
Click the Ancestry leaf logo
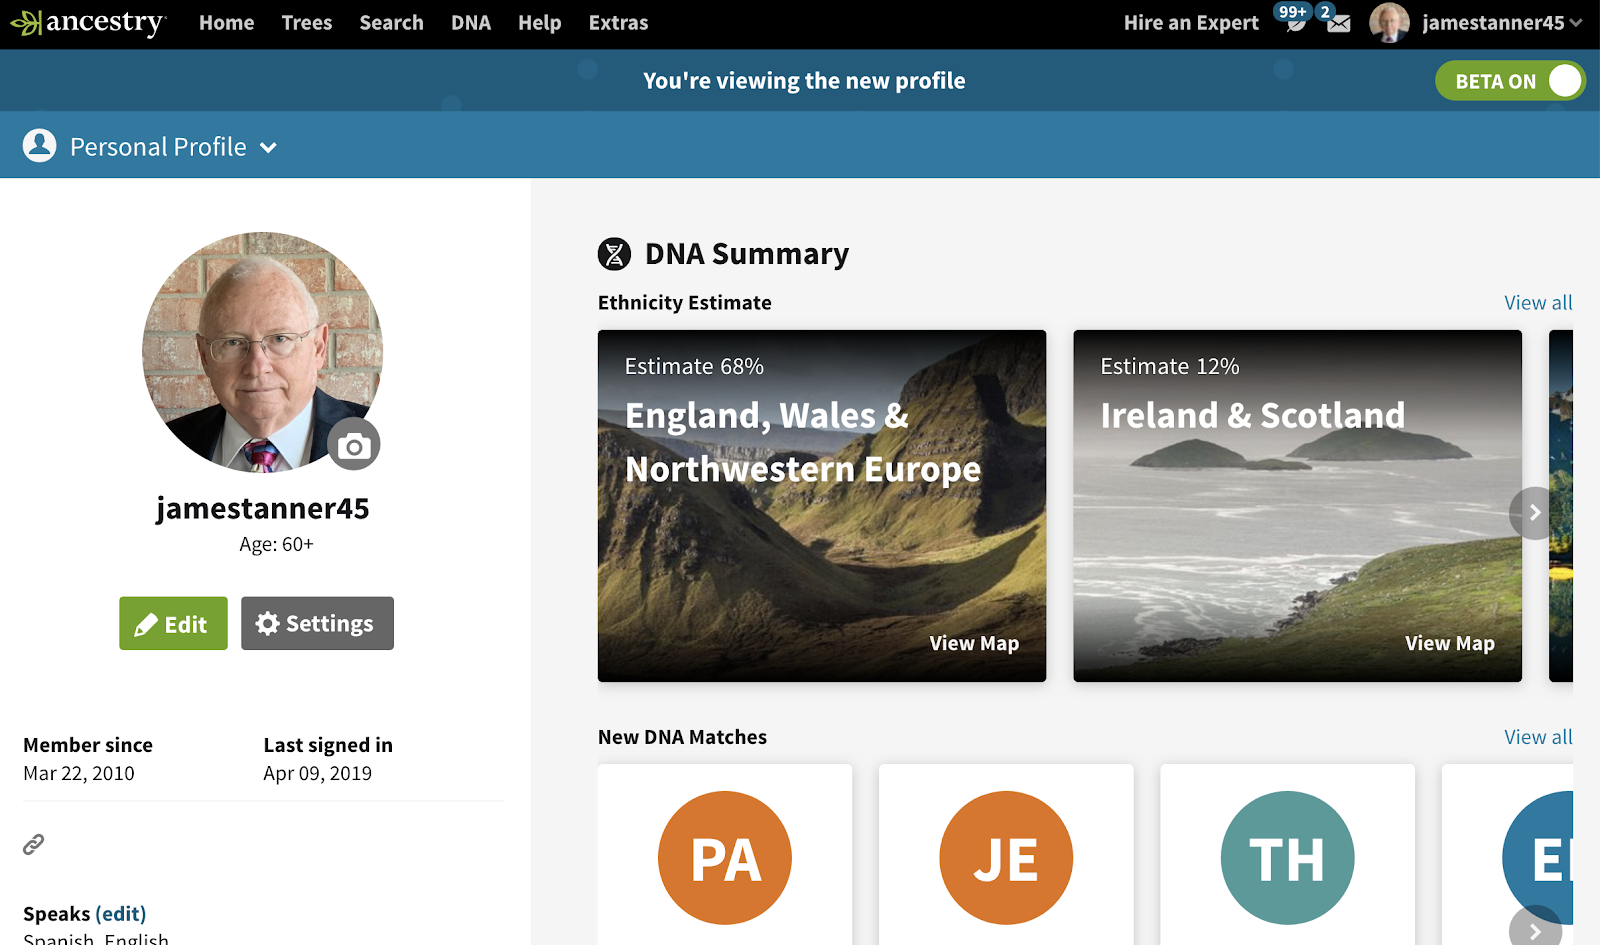pos(26,20)
